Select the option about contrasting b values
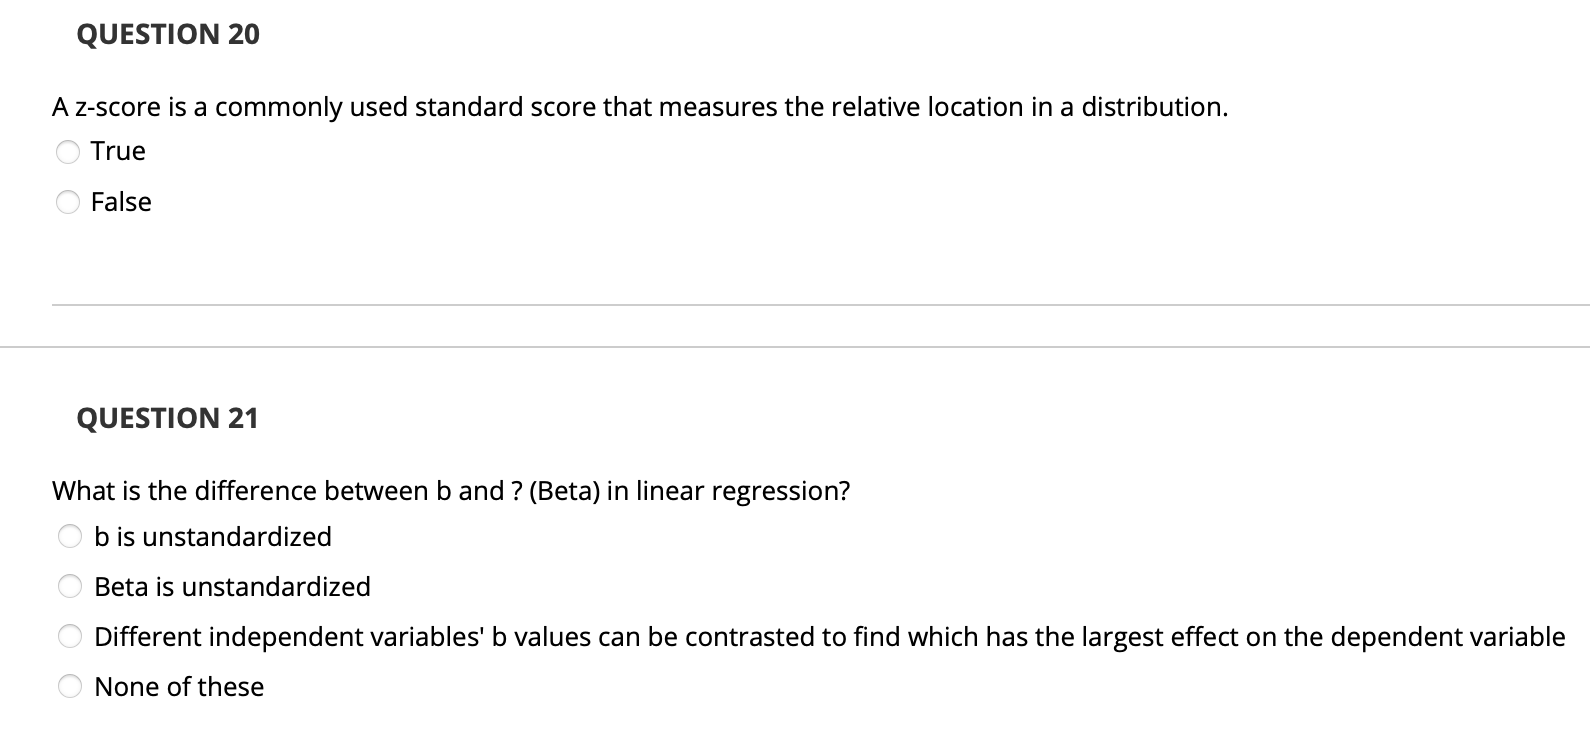Viewport: 1590px width, 734px height. 70,636
